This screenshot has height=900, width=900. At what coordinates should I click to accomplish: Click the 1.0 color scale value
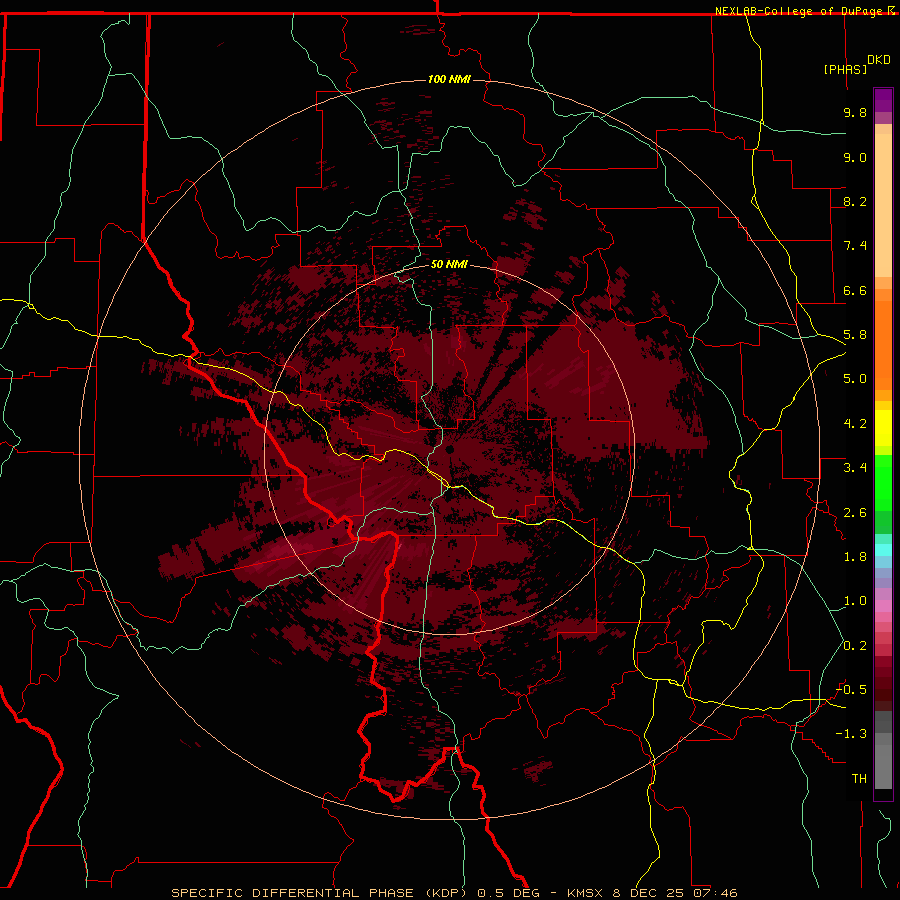(855, 601)
